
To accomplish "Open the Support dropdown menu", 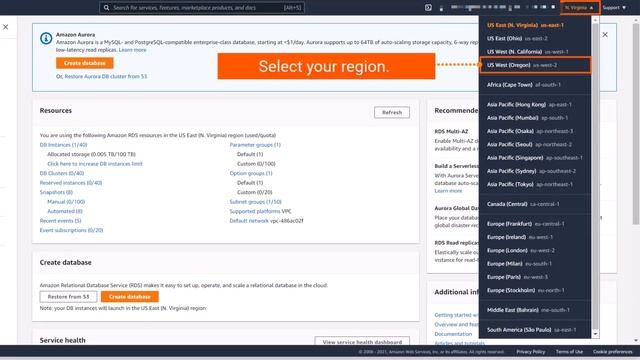I will pyautogui.click(x=614, y=8).
